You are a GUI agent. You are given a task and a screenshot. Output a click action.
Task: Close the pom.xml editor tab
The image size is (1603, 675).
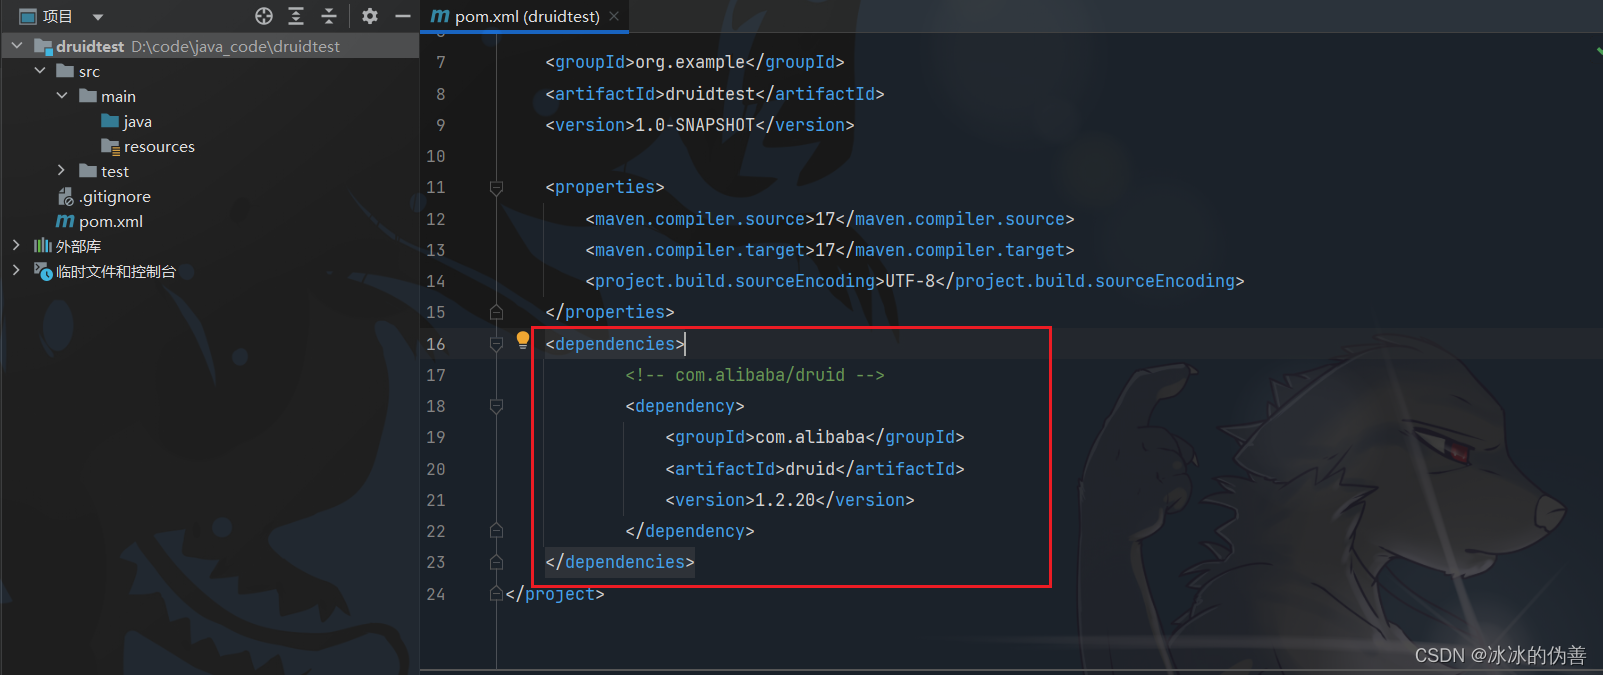click(x=614, y=16)
